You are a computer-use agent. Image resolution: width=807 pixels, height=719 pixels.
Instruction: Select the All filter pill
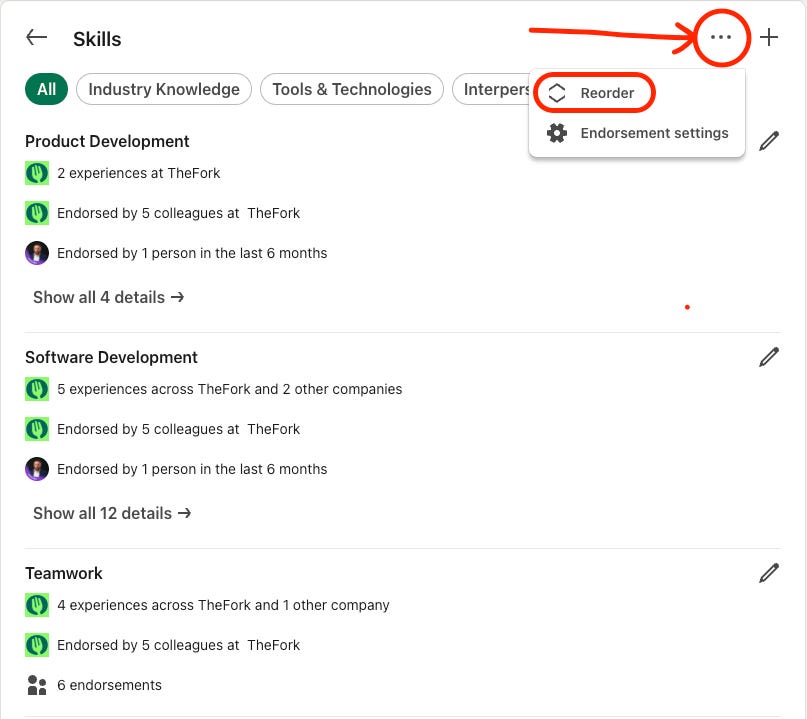click(46, 89)
